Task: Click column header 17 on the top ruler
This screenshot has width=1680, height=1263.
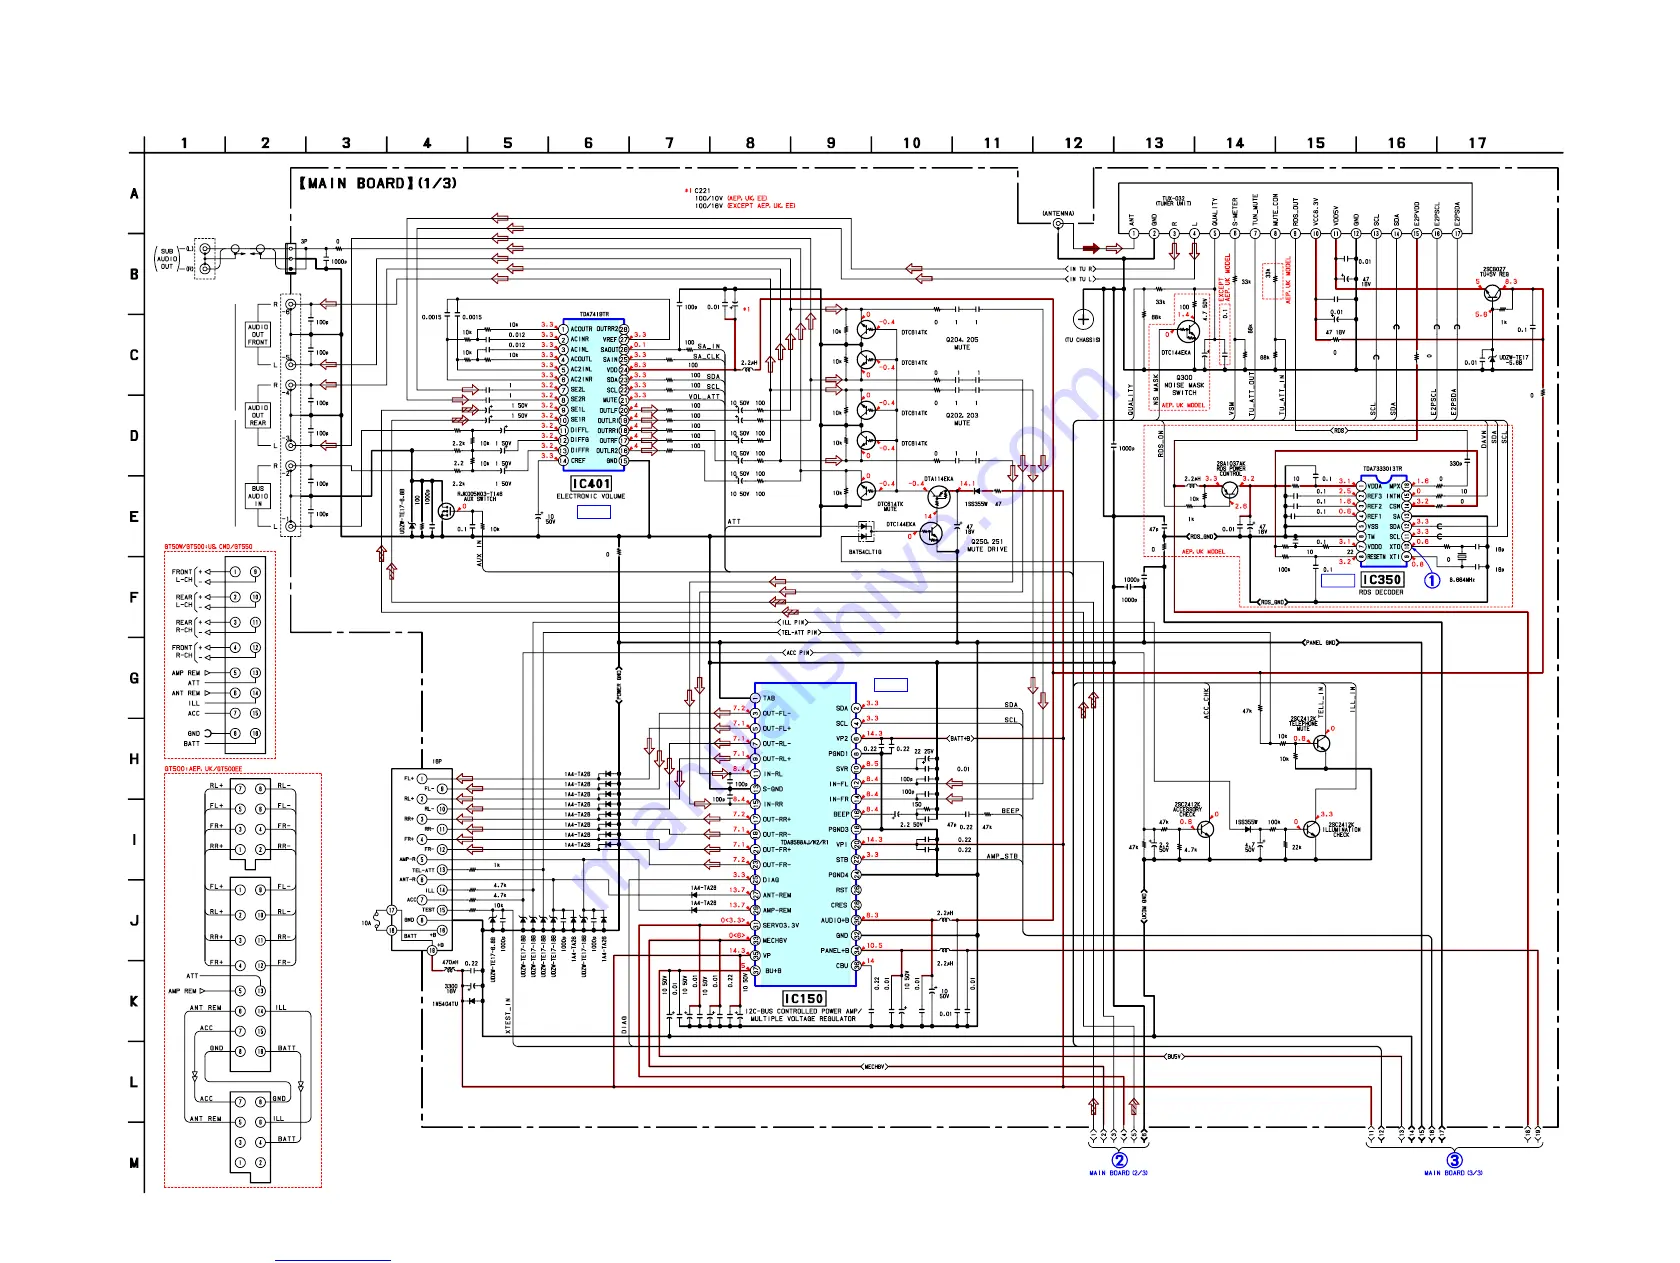Action: [x=1477, y=143]
